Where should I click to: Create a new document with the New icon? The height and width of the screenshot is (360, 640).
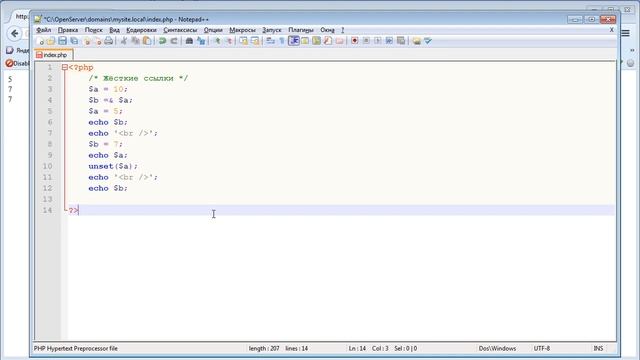point(40,41)
